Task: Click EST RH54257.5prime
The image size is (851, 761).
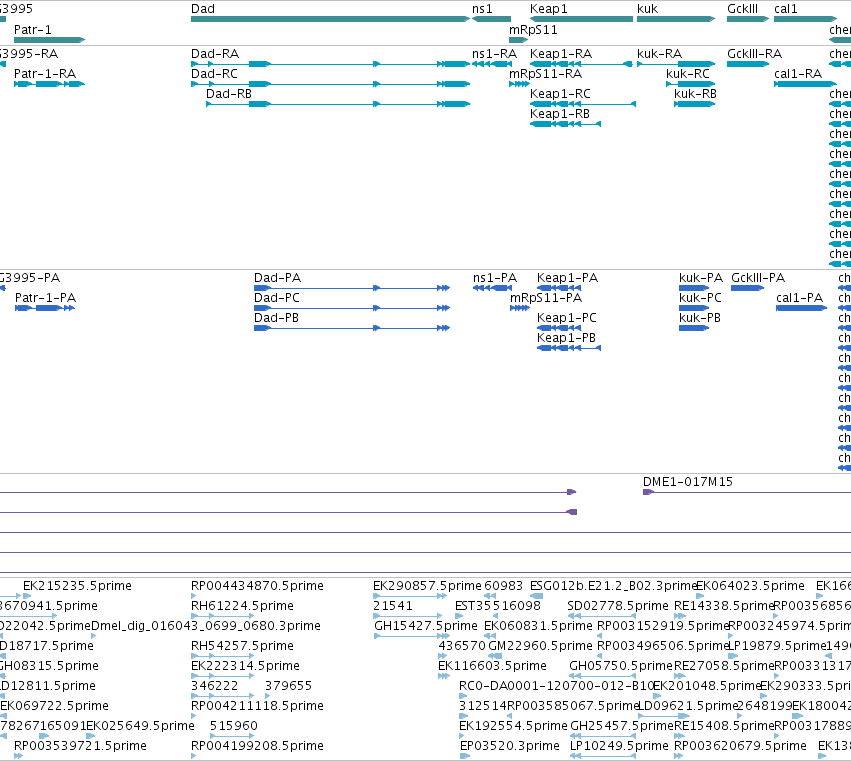Action: click(242, 646)
